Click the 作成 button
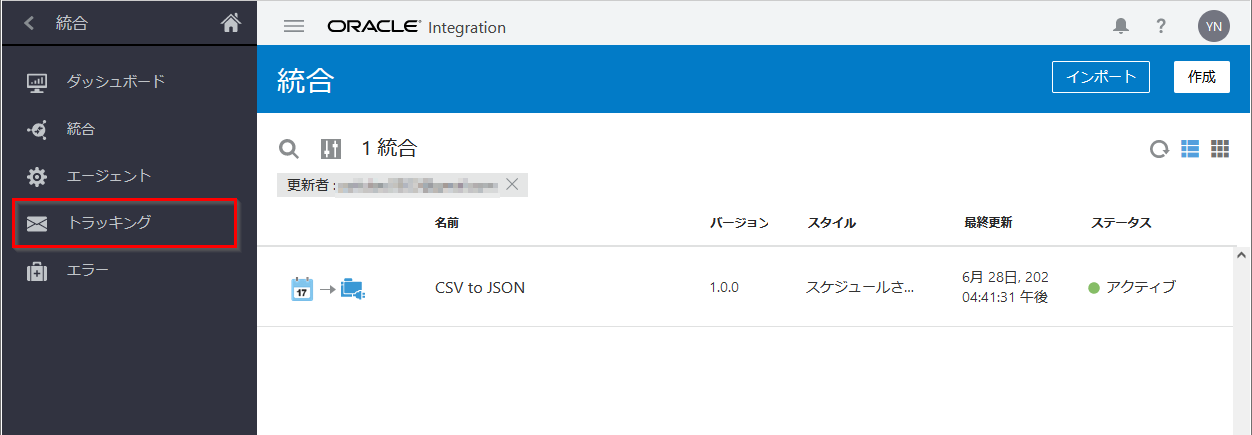 tap(1201, 77)
